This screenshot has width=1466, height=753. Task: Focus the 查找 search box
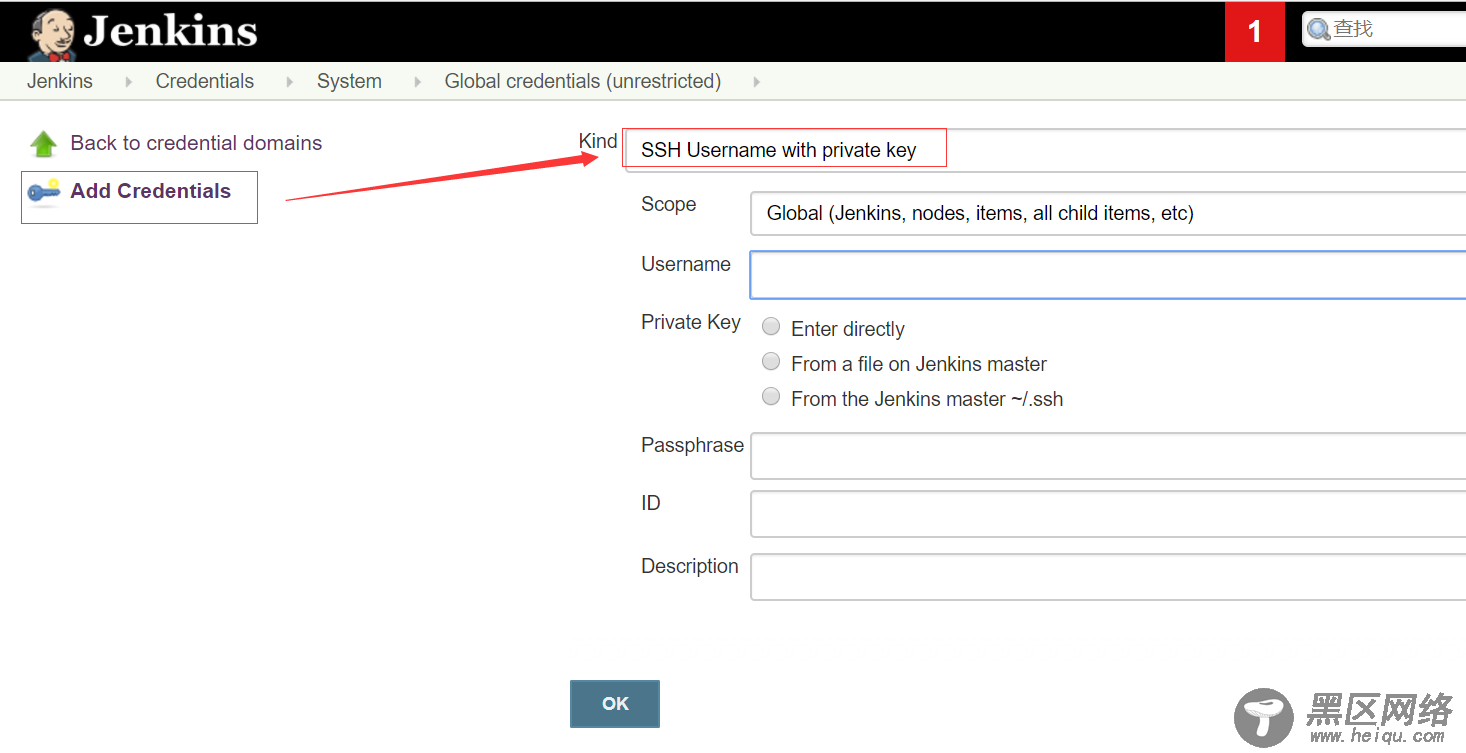coord(1385,30)
